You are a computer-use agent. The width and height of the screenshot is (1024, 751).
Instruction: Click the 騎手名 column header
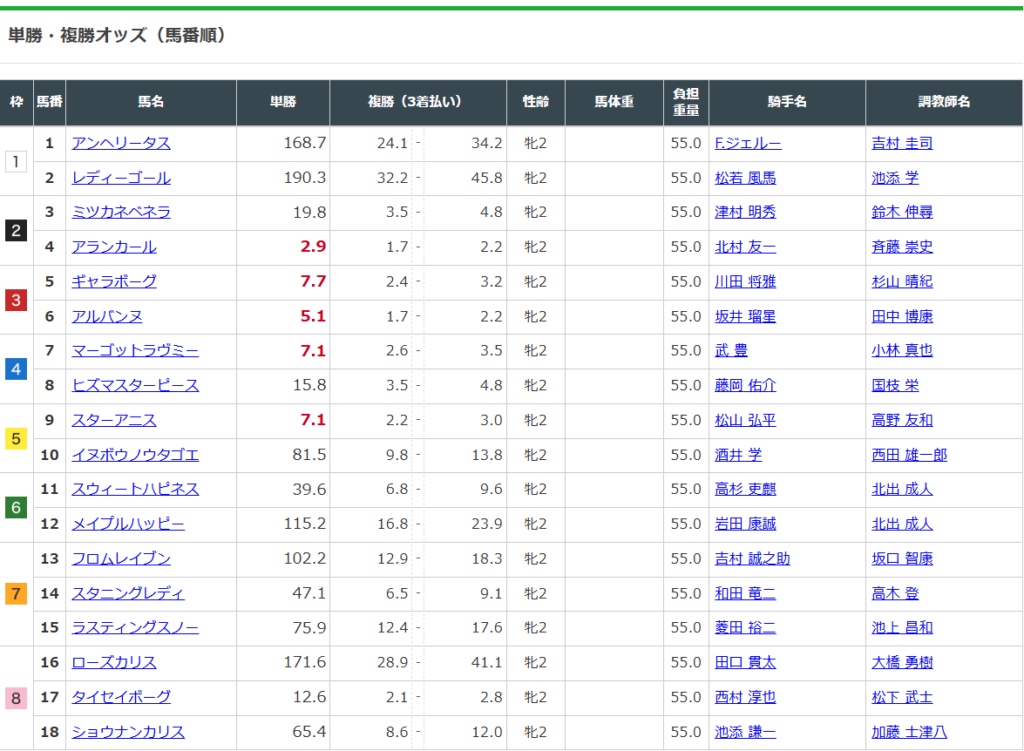click(x=787, y=102)
